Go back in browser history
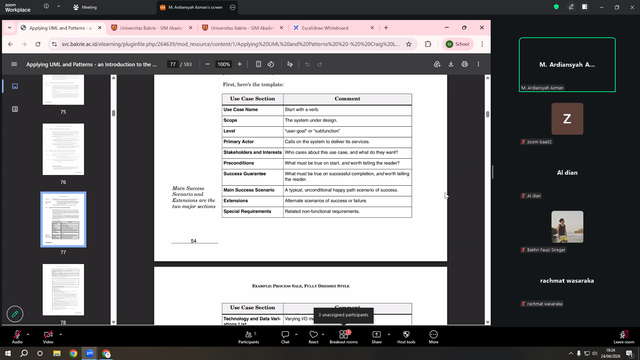 point(11,44)
